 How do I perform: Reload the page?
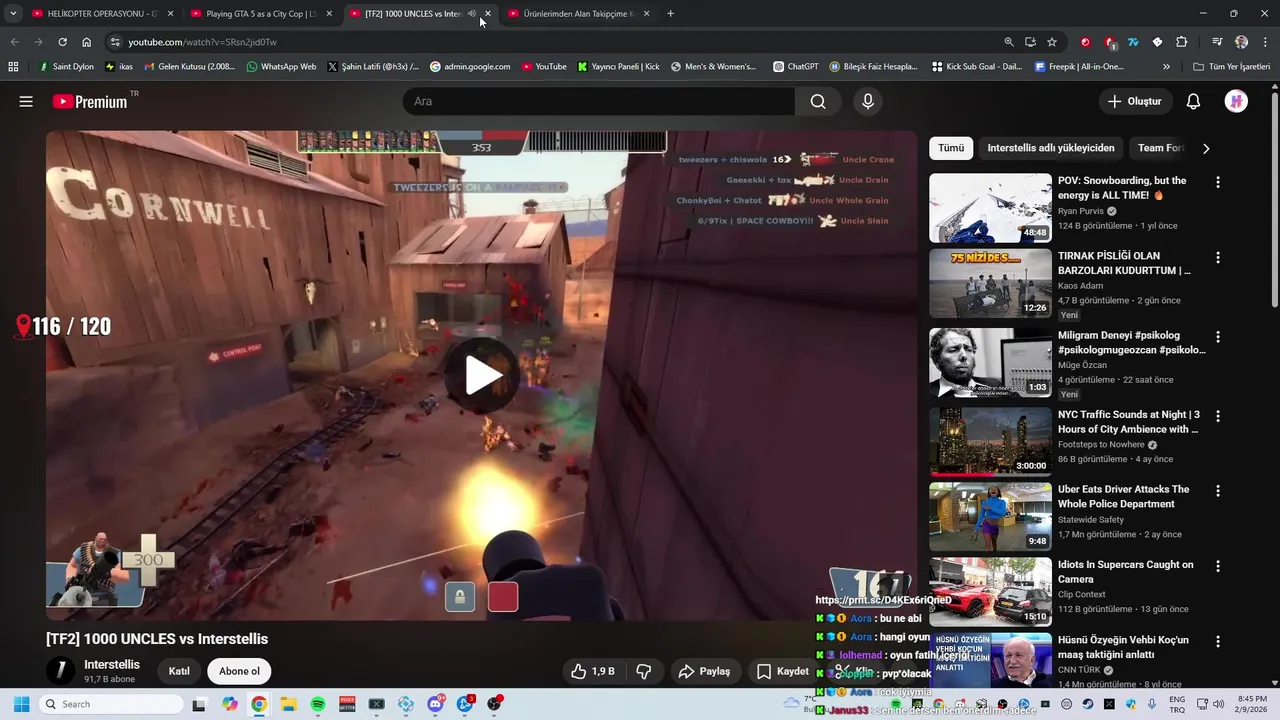(62, 42)
